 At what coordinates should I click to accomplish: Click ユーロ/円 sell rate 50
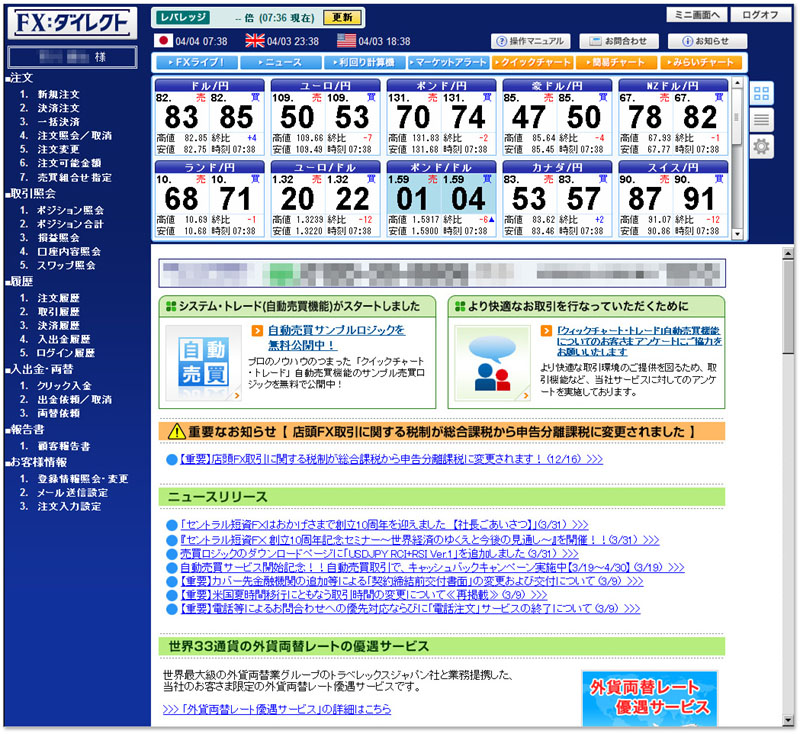pos(297,117)
